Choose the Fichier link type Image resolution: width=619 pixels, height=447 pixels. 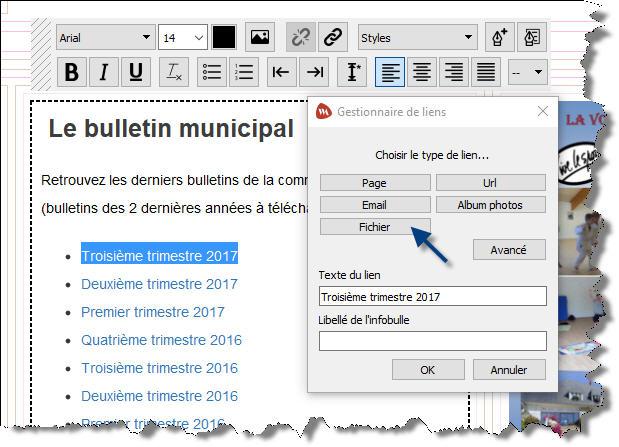(375, 227)
